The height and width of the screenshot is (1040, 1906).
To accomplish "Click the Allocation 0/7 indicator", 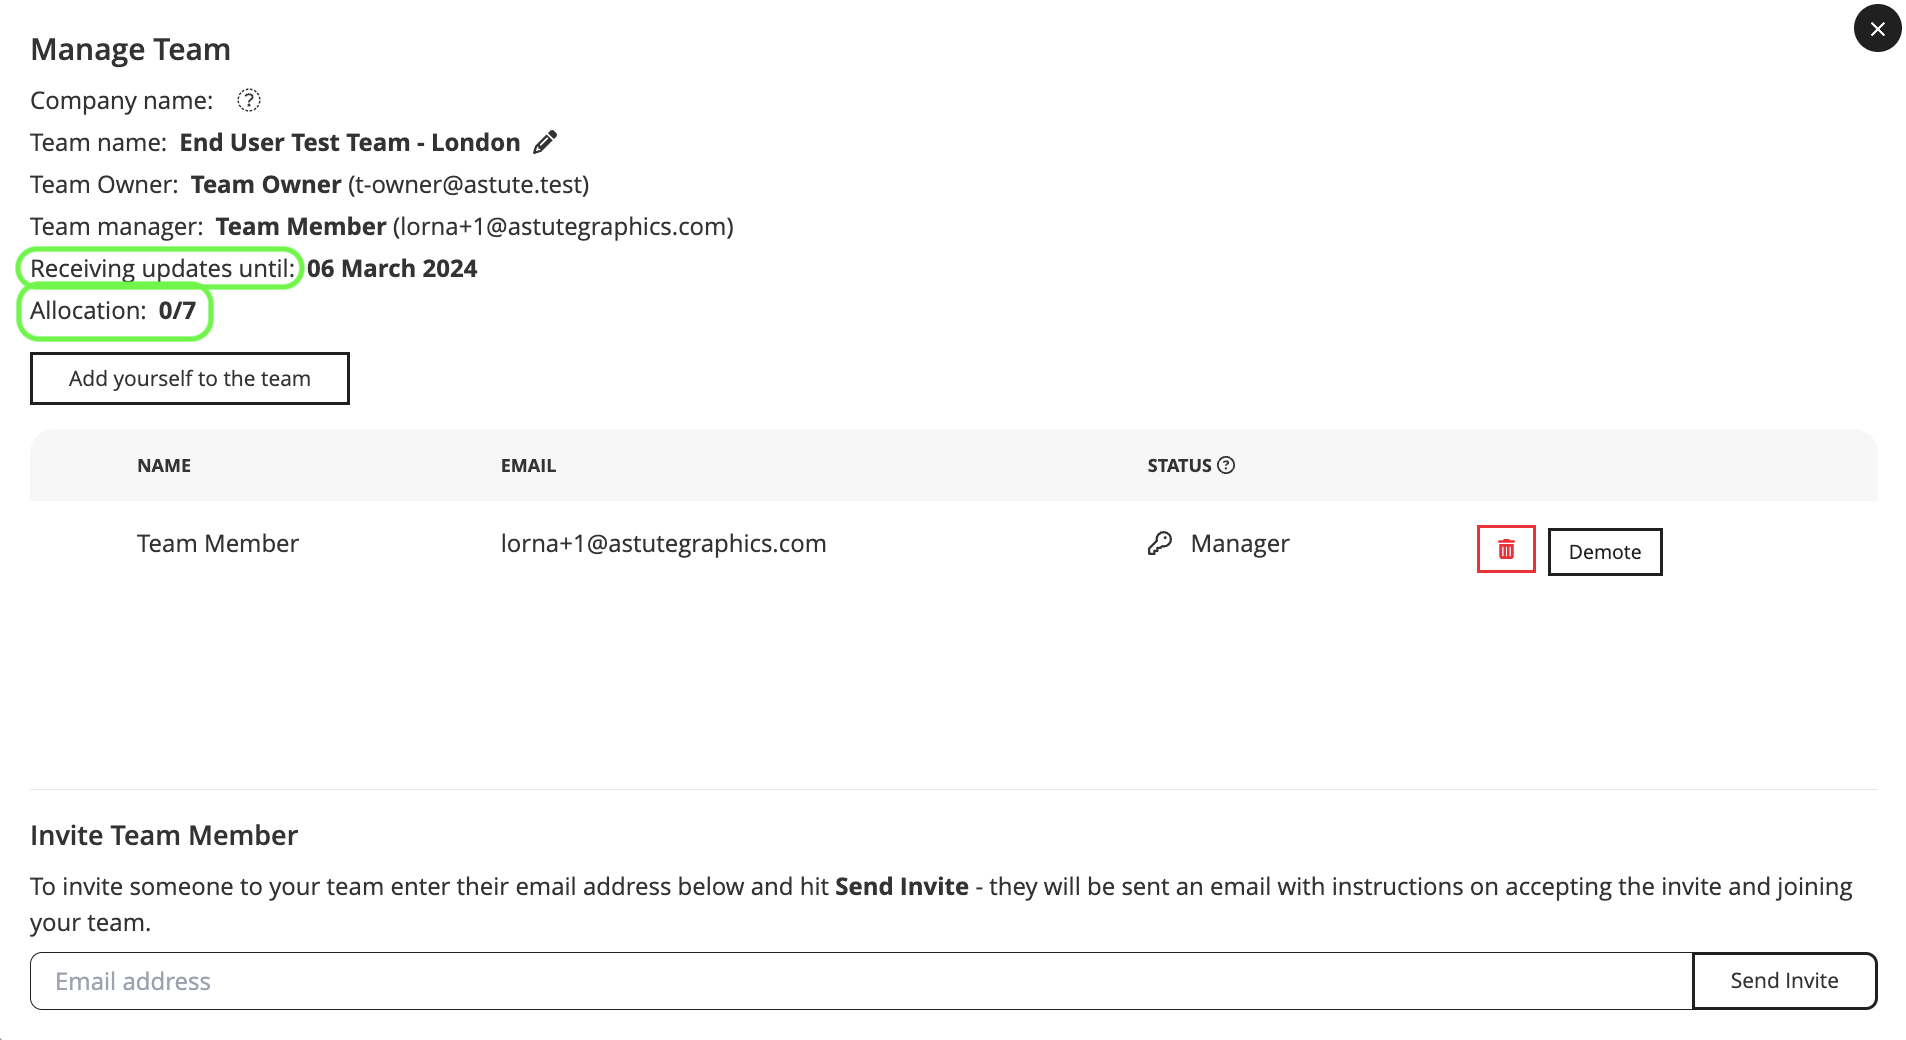I will [114, 311].
